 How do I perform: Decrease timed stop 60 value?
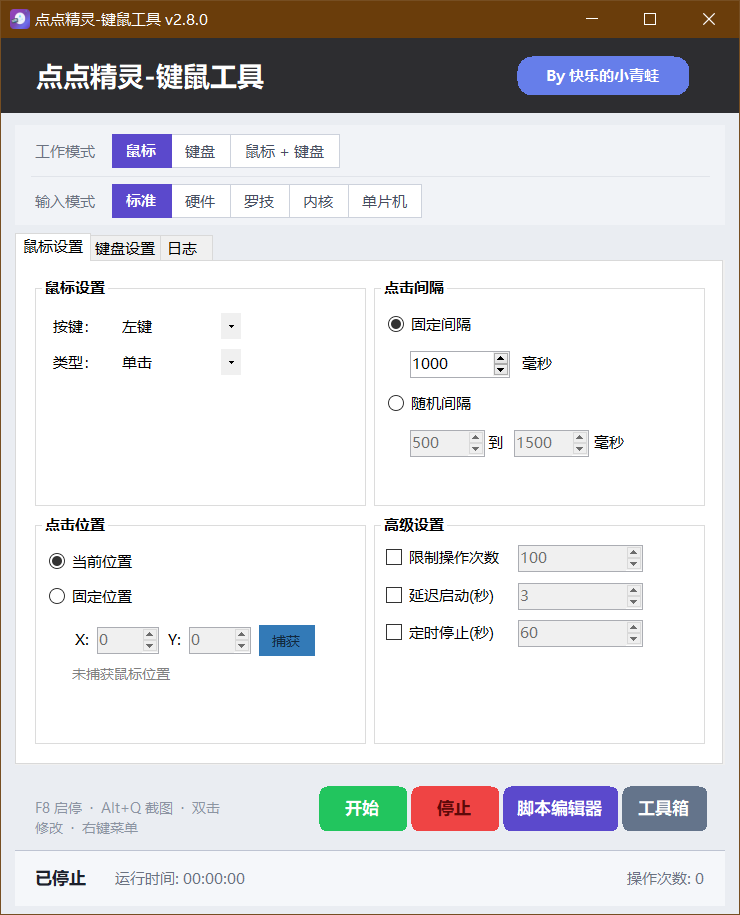pos(634,639)
